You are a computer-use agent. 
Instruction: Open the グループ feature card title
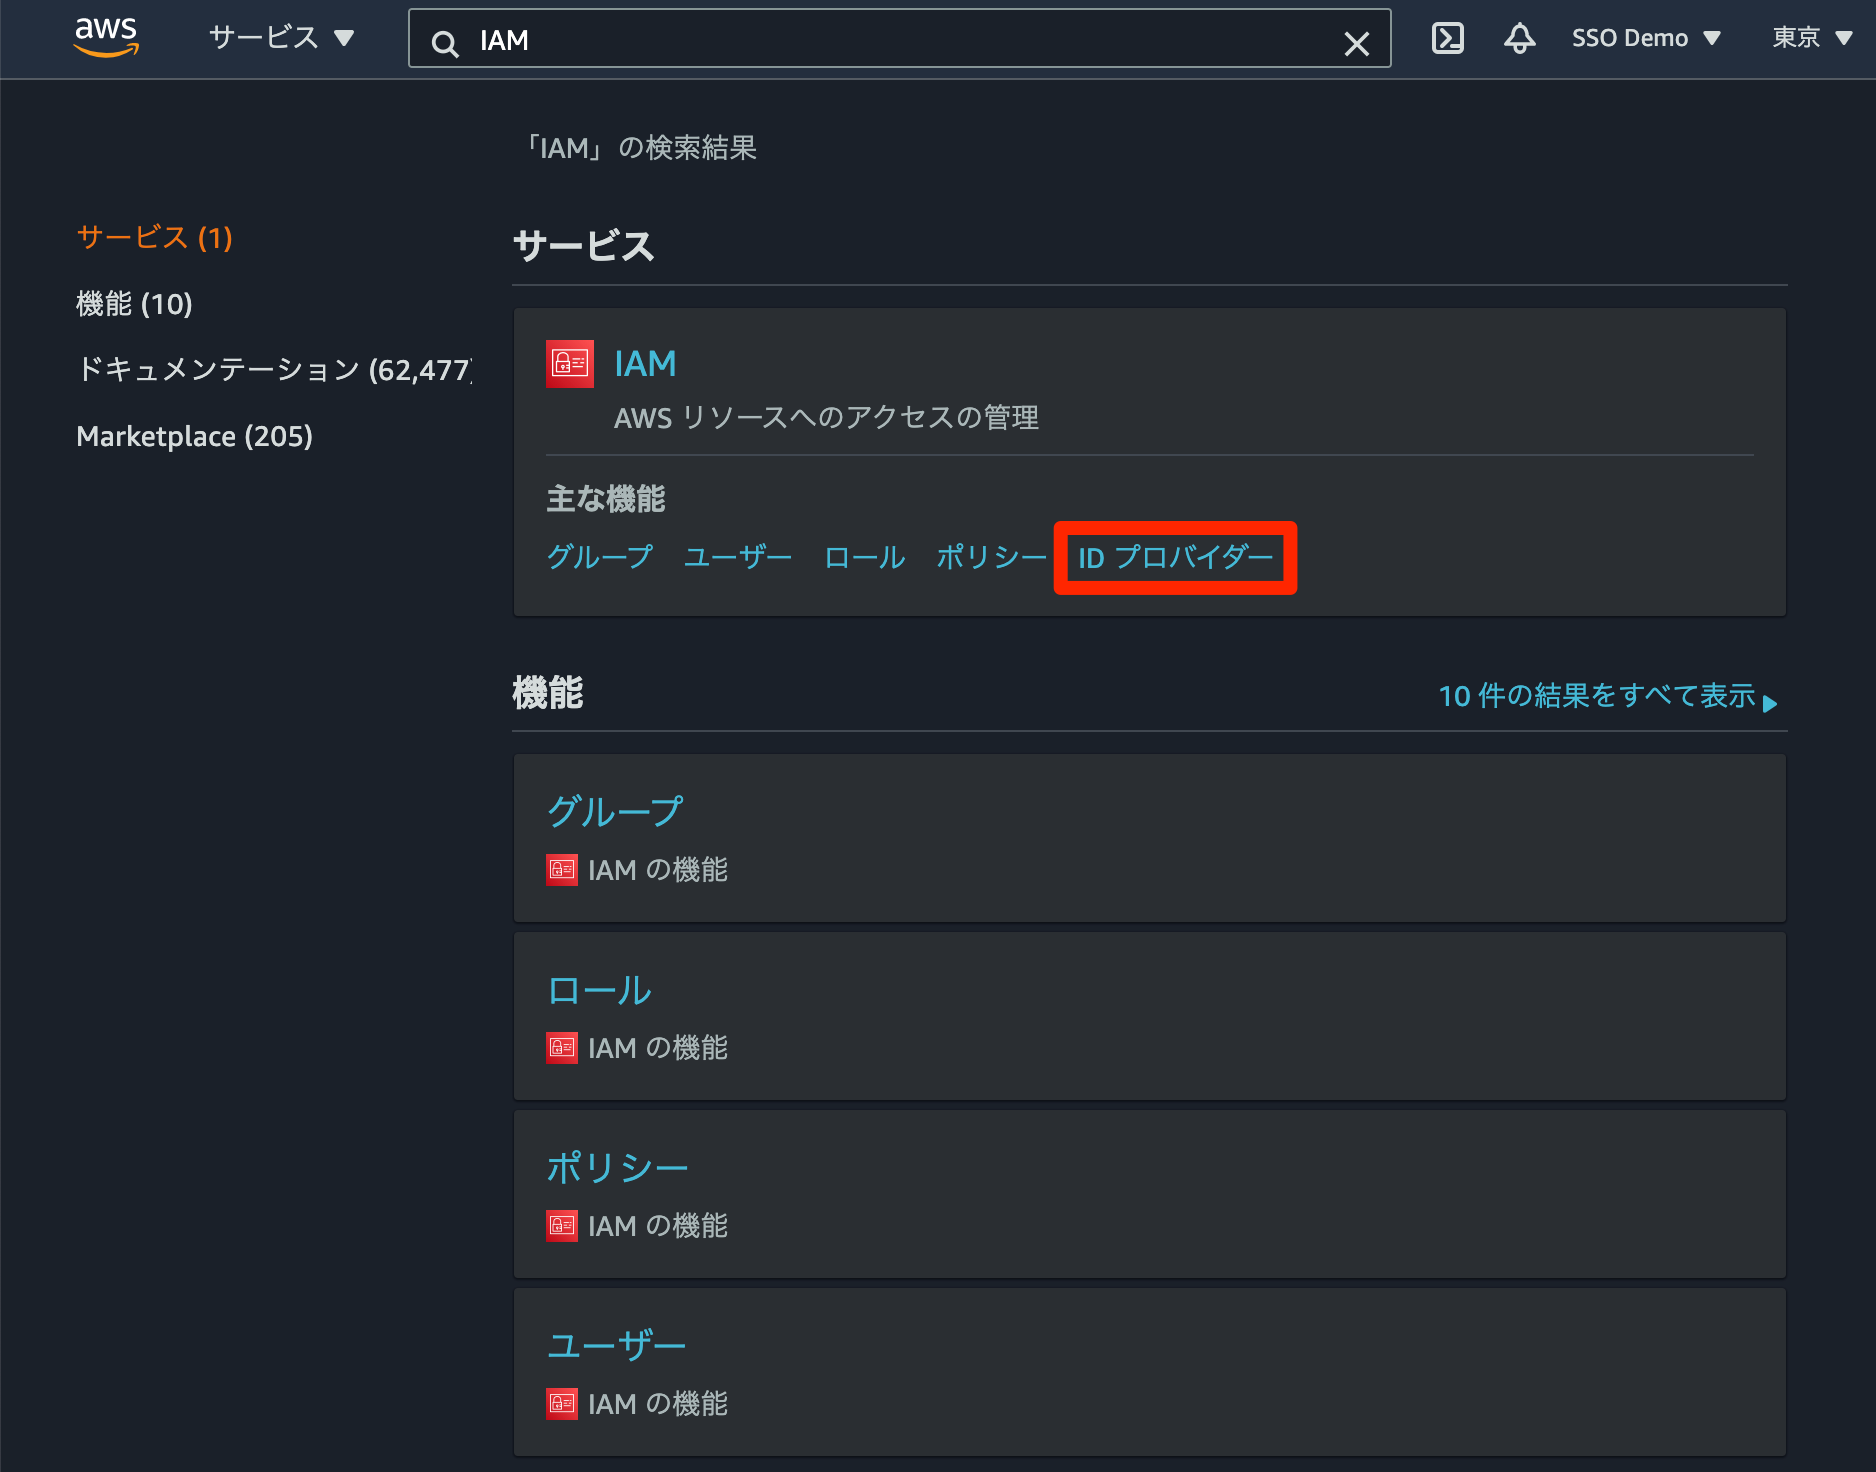tap(615, 811)
